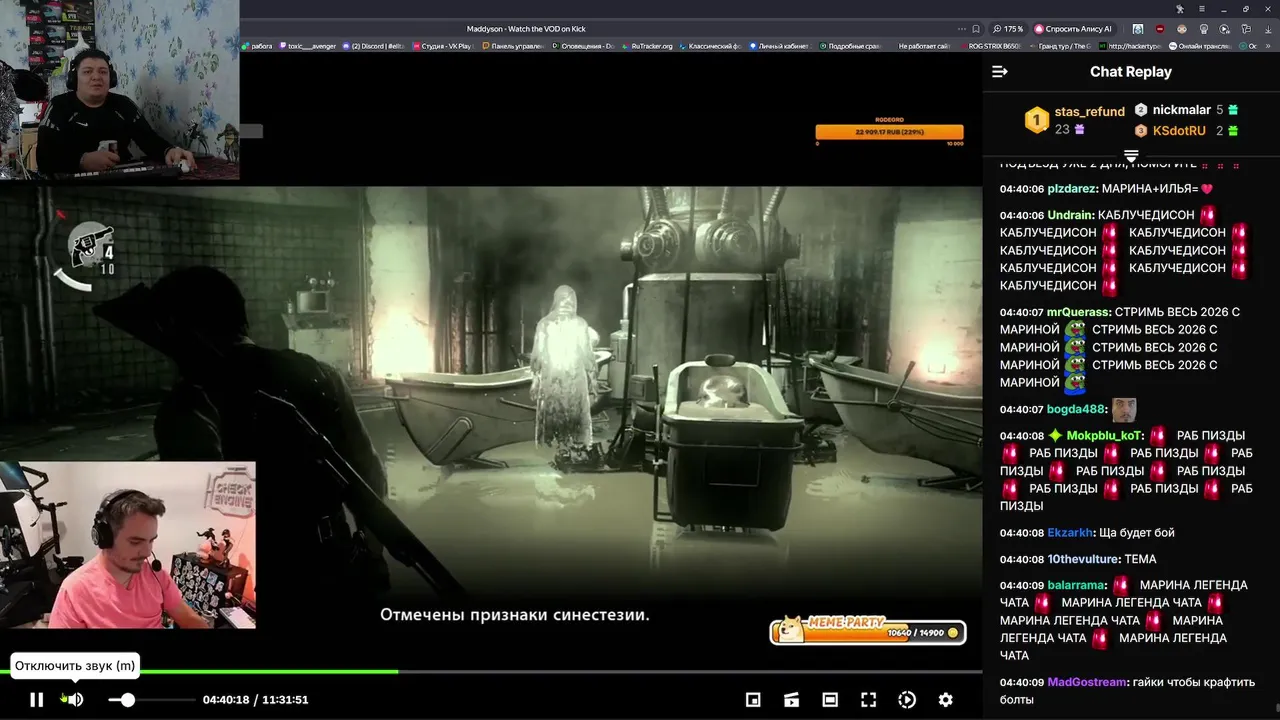Click username MadGostream in chat
The image size is (1280, 720).
[1086, 682]
